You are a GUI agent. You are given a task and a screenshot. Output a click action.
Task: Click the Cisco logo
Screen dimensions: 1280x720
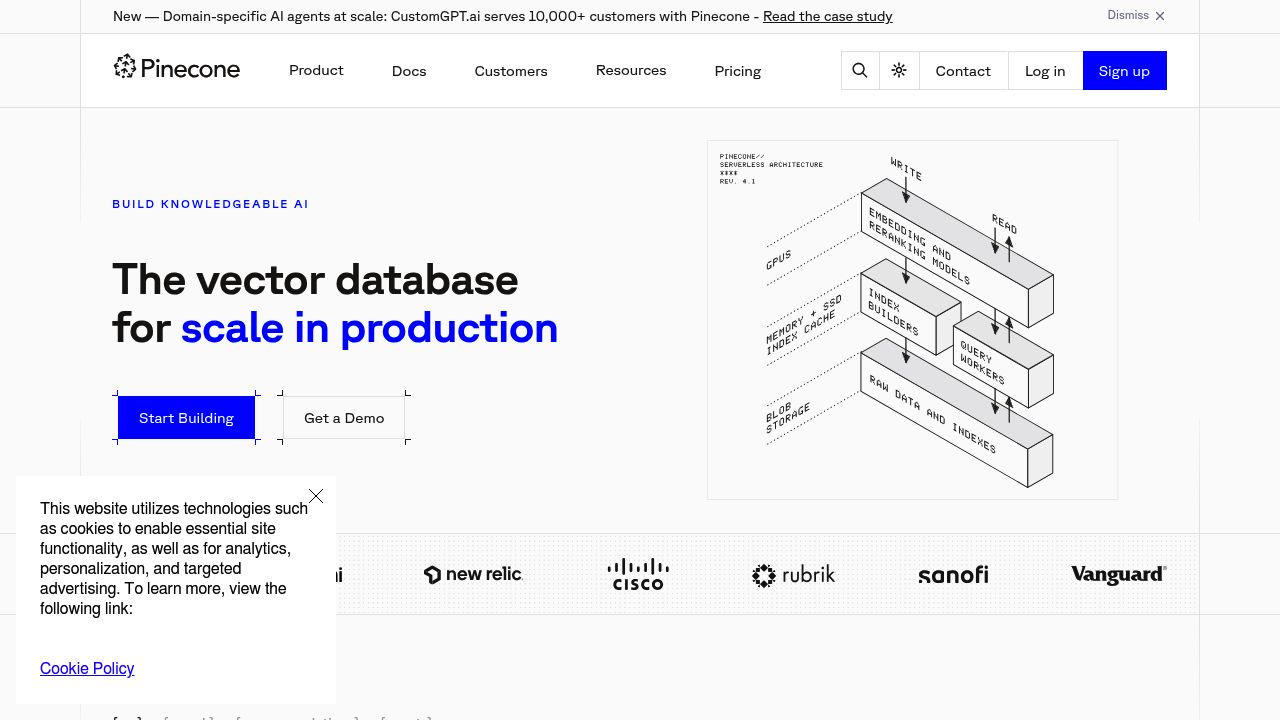click(x=638, y=574)
